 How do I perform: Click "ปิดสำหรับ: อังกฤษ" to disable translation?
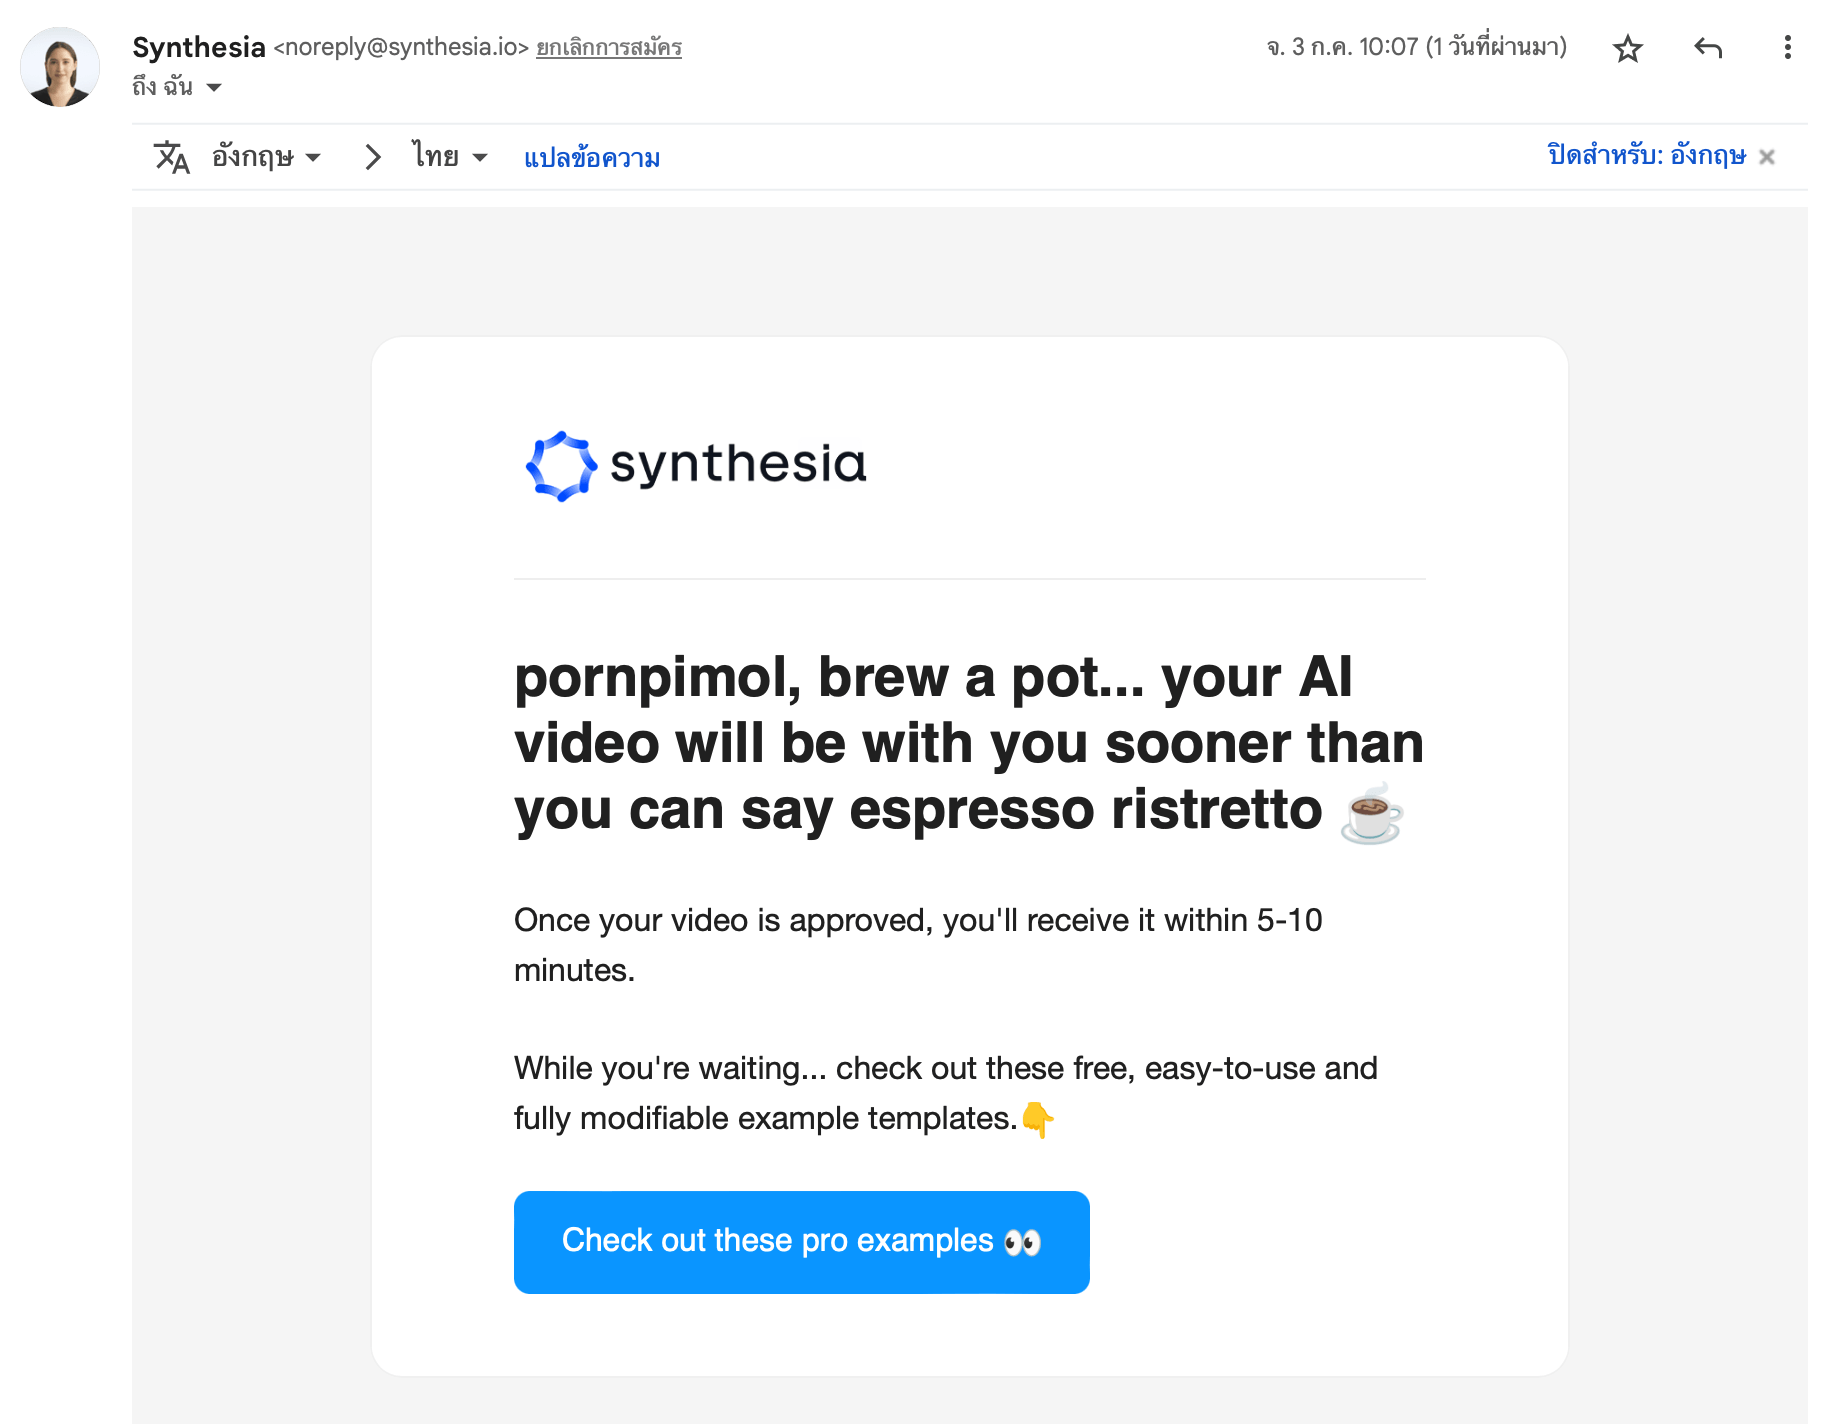pyautogui.click(x=1646, y=156)
